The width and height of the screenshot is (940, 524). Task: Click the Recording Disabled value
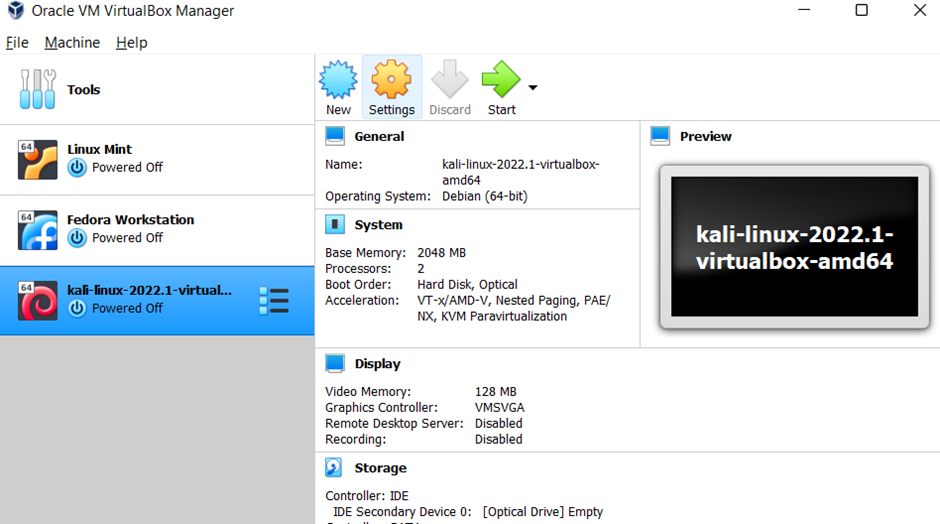click(x=499, y=439)
